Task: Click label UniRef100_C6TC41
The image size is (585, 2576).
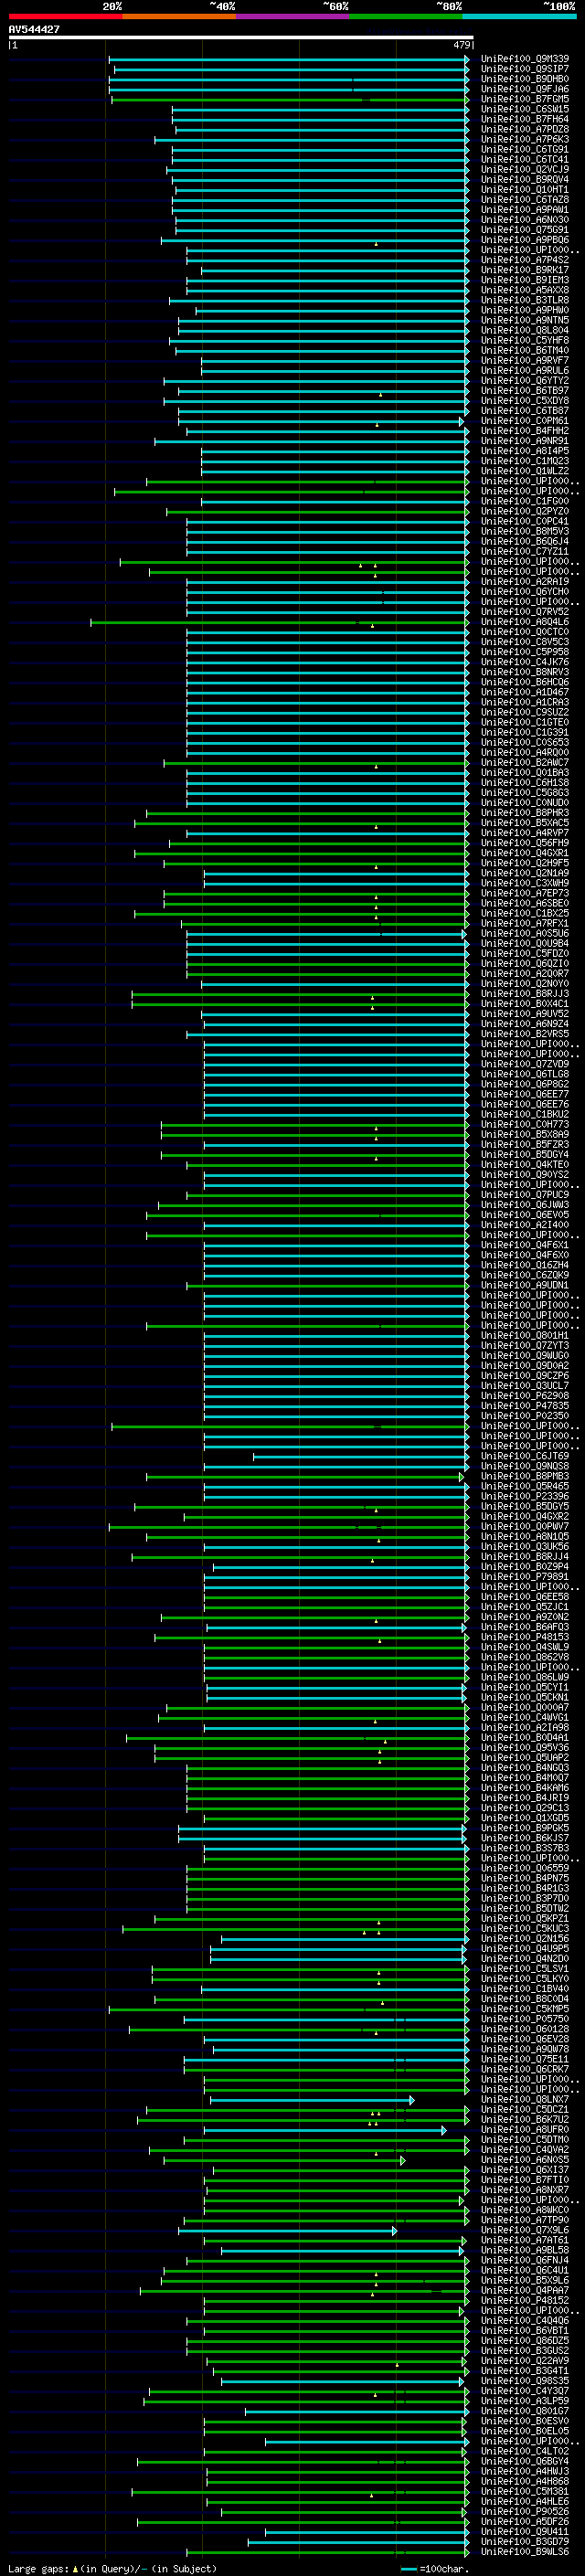Action: click(525, 159)
